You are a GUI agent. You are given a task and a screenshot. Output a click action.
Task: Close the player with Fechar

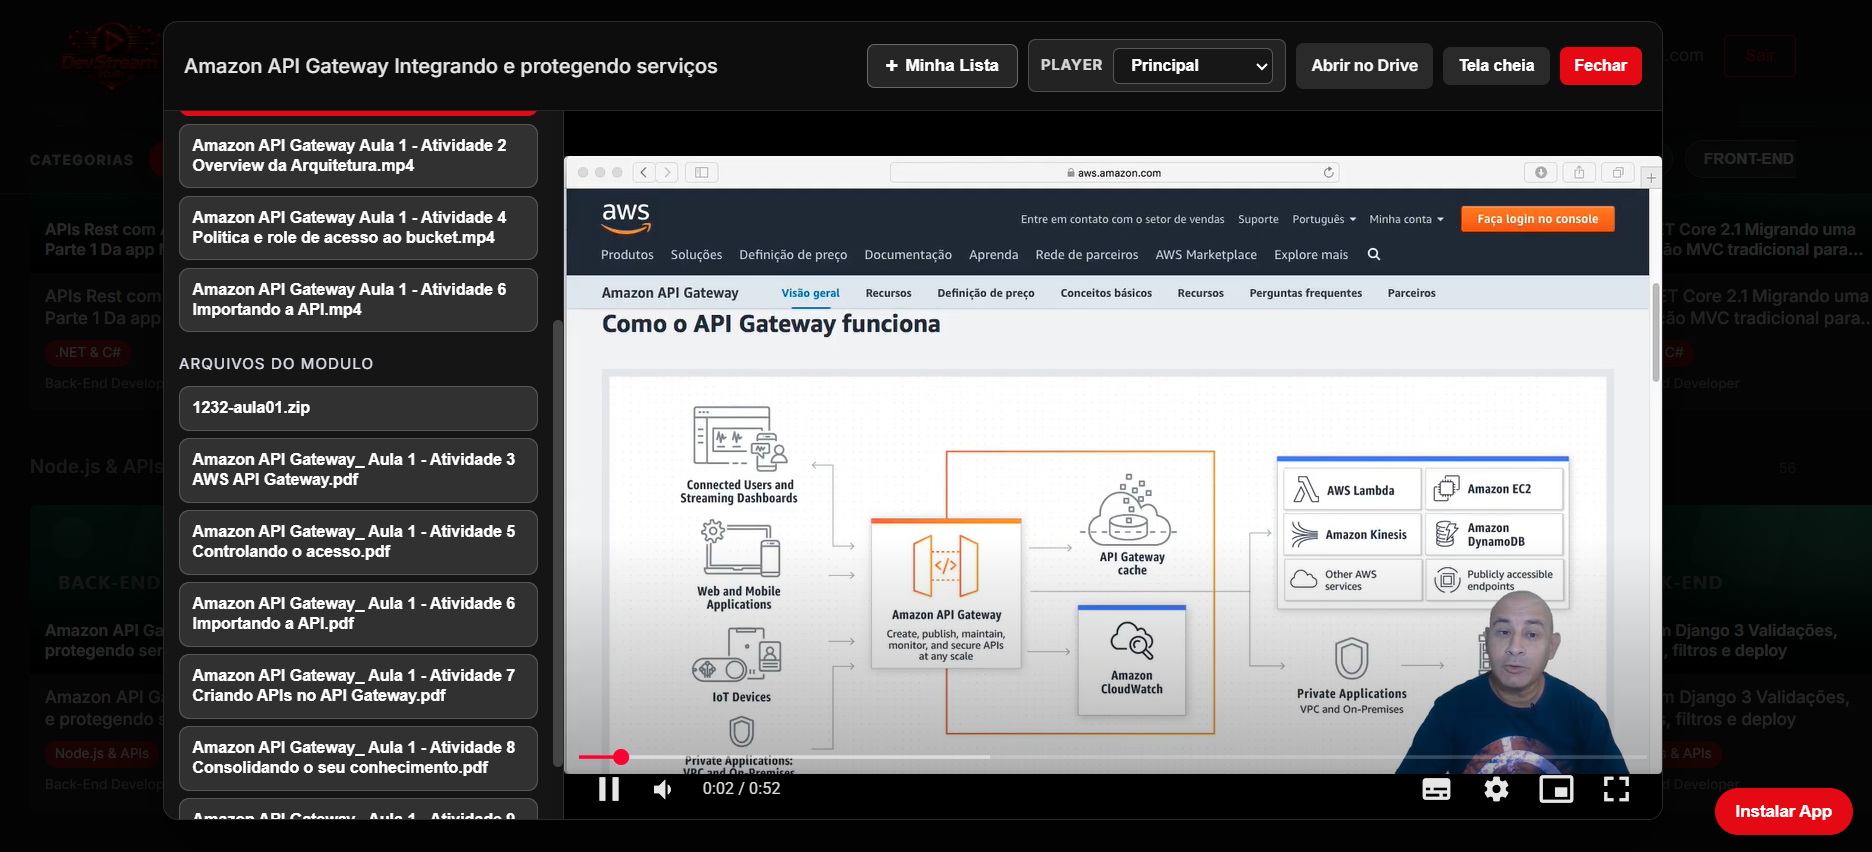1600,66
